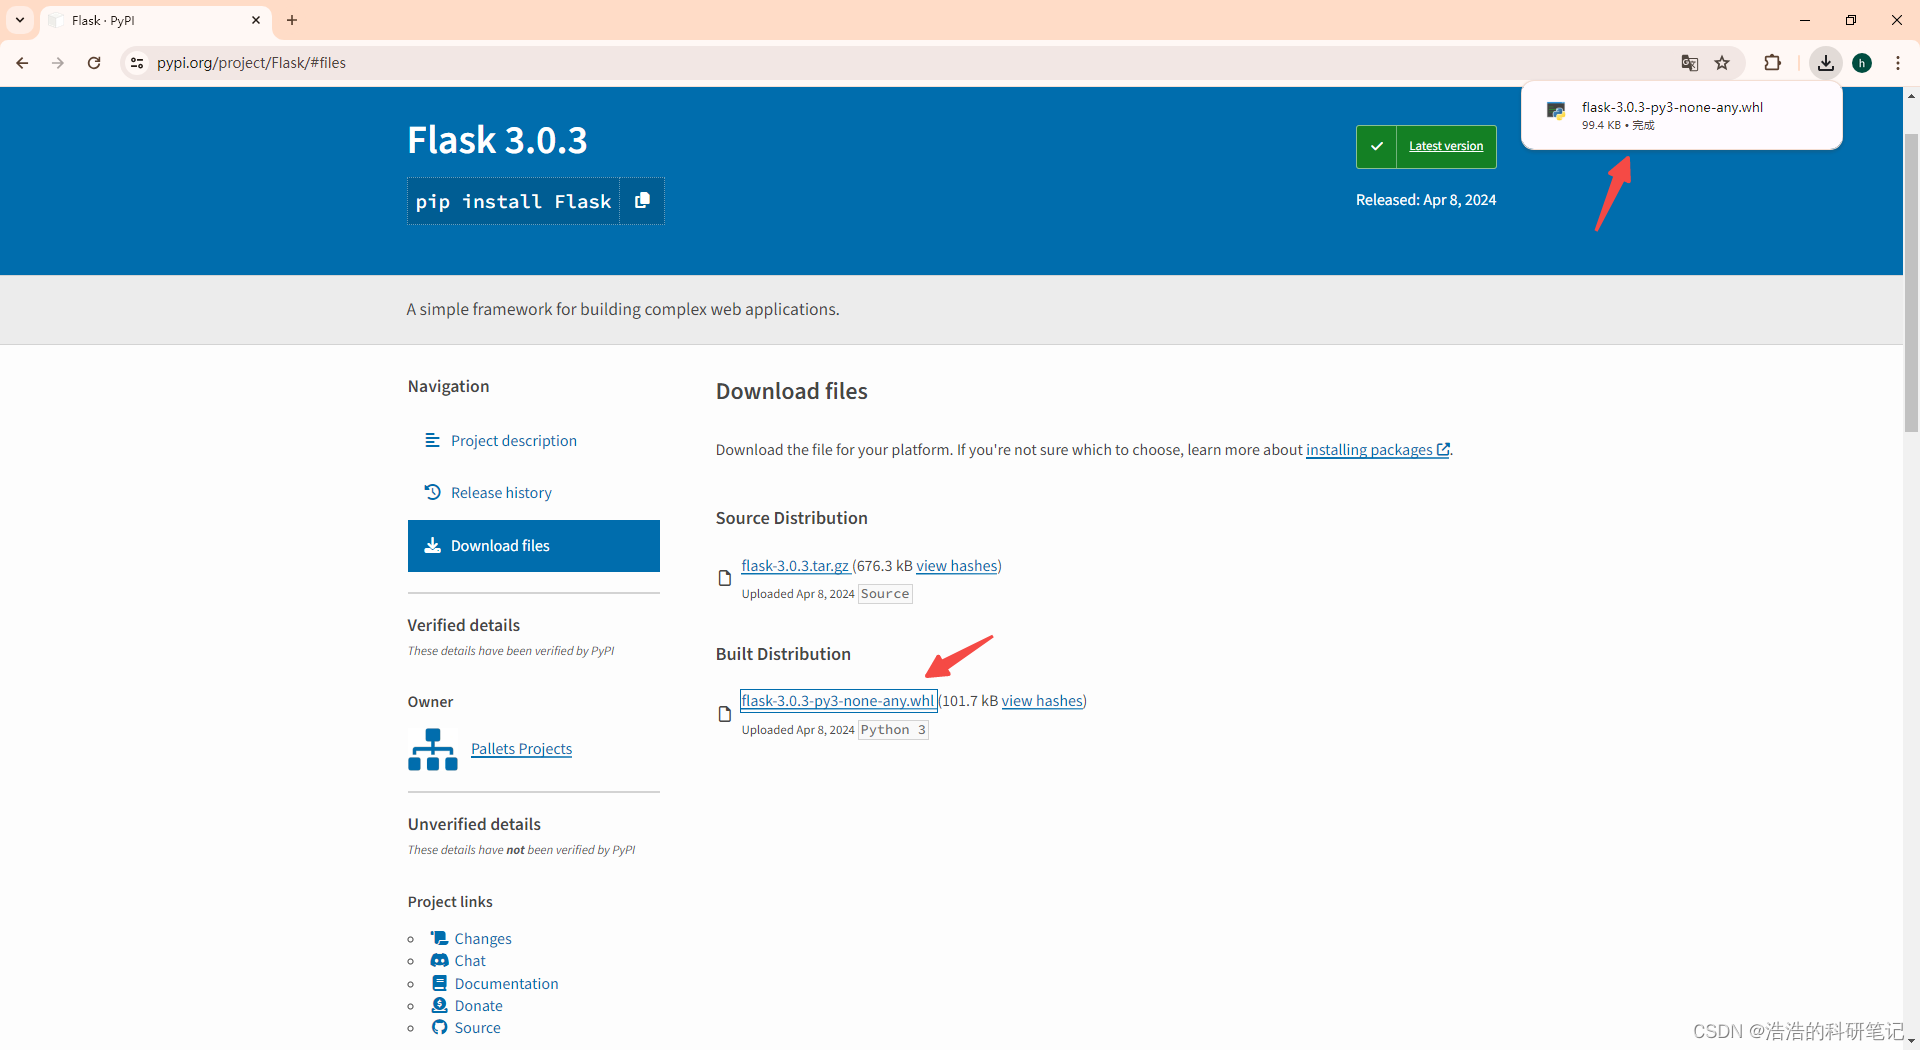
Task: Click the address bar URL
Action: pos(251,63)
